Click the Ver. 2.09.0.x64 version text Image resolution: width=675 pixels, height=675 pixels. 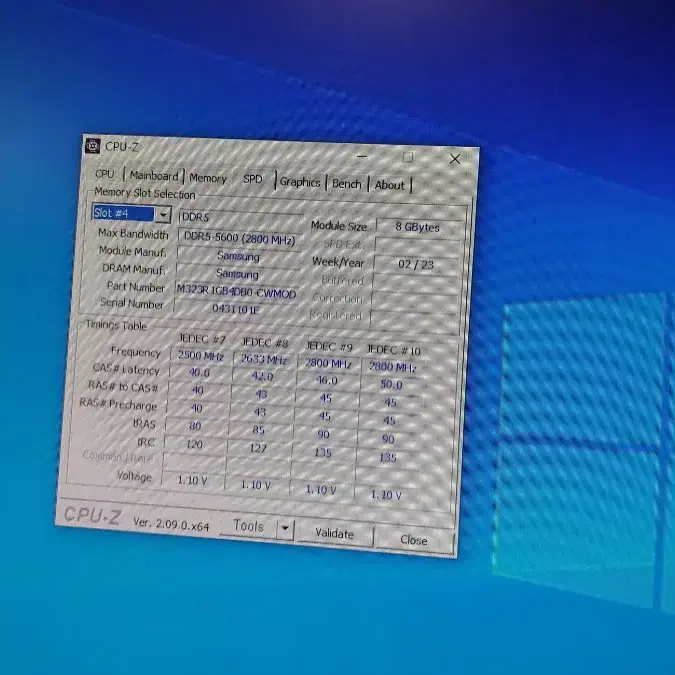[x=171, y=524]
